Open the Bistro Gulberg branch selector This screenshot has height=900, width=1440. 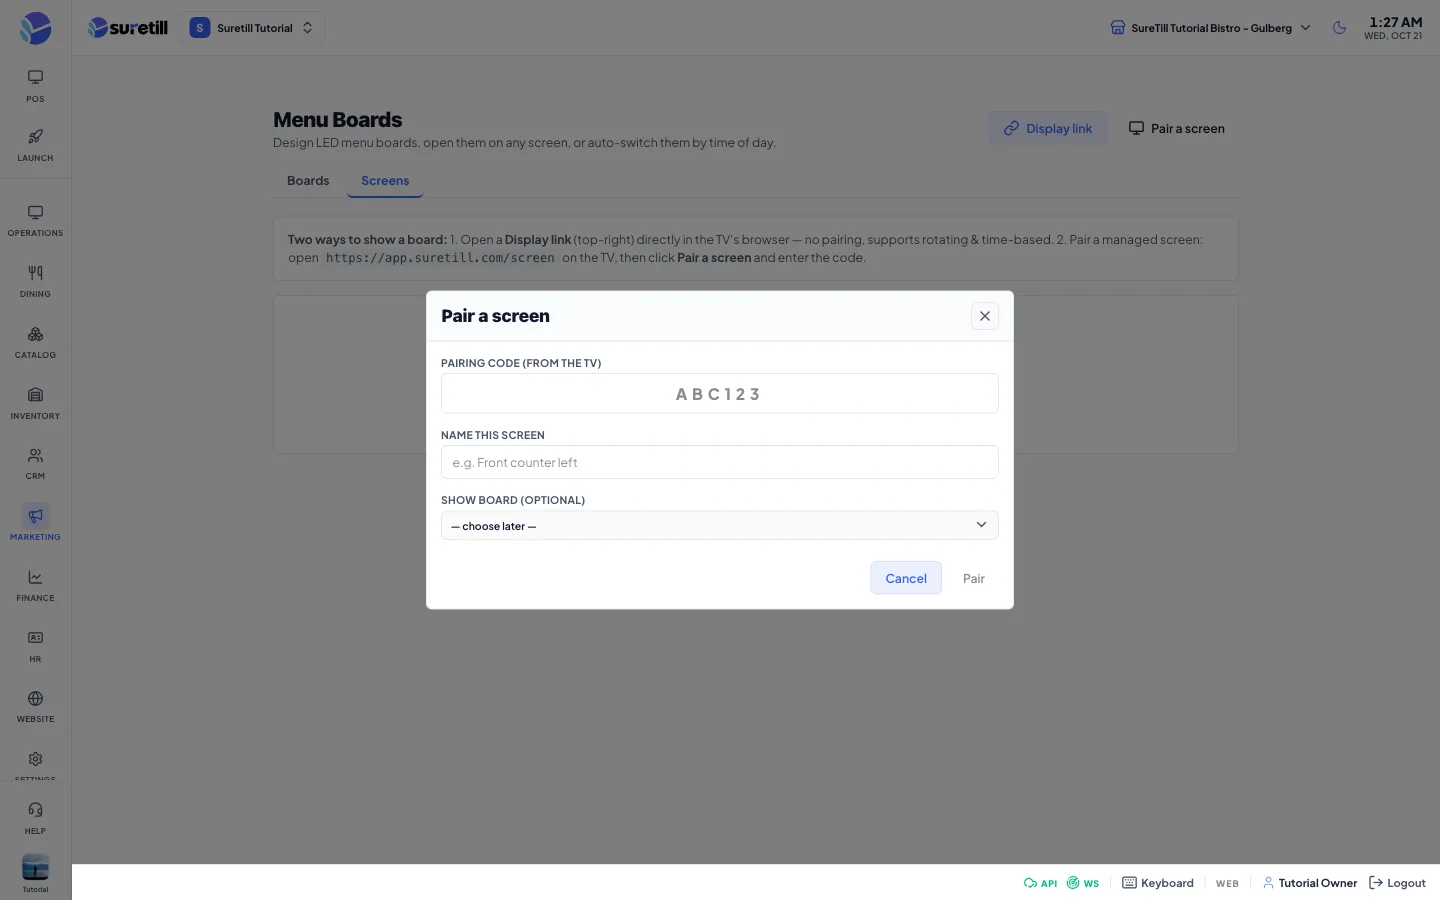pos(1211,28)
